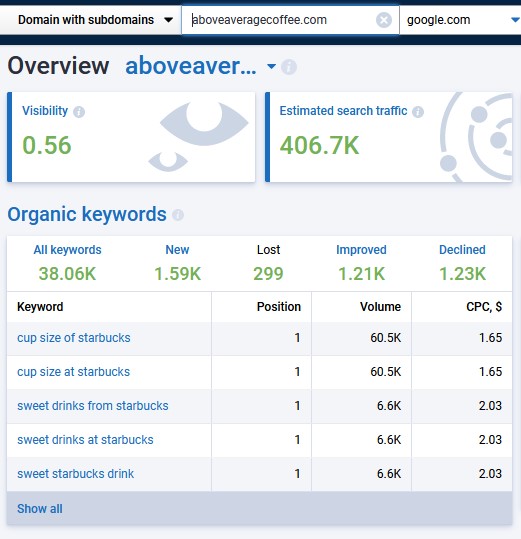Screen dimensions: 521x539
Task: Click the Overview page heading
Action: (58, 66)
